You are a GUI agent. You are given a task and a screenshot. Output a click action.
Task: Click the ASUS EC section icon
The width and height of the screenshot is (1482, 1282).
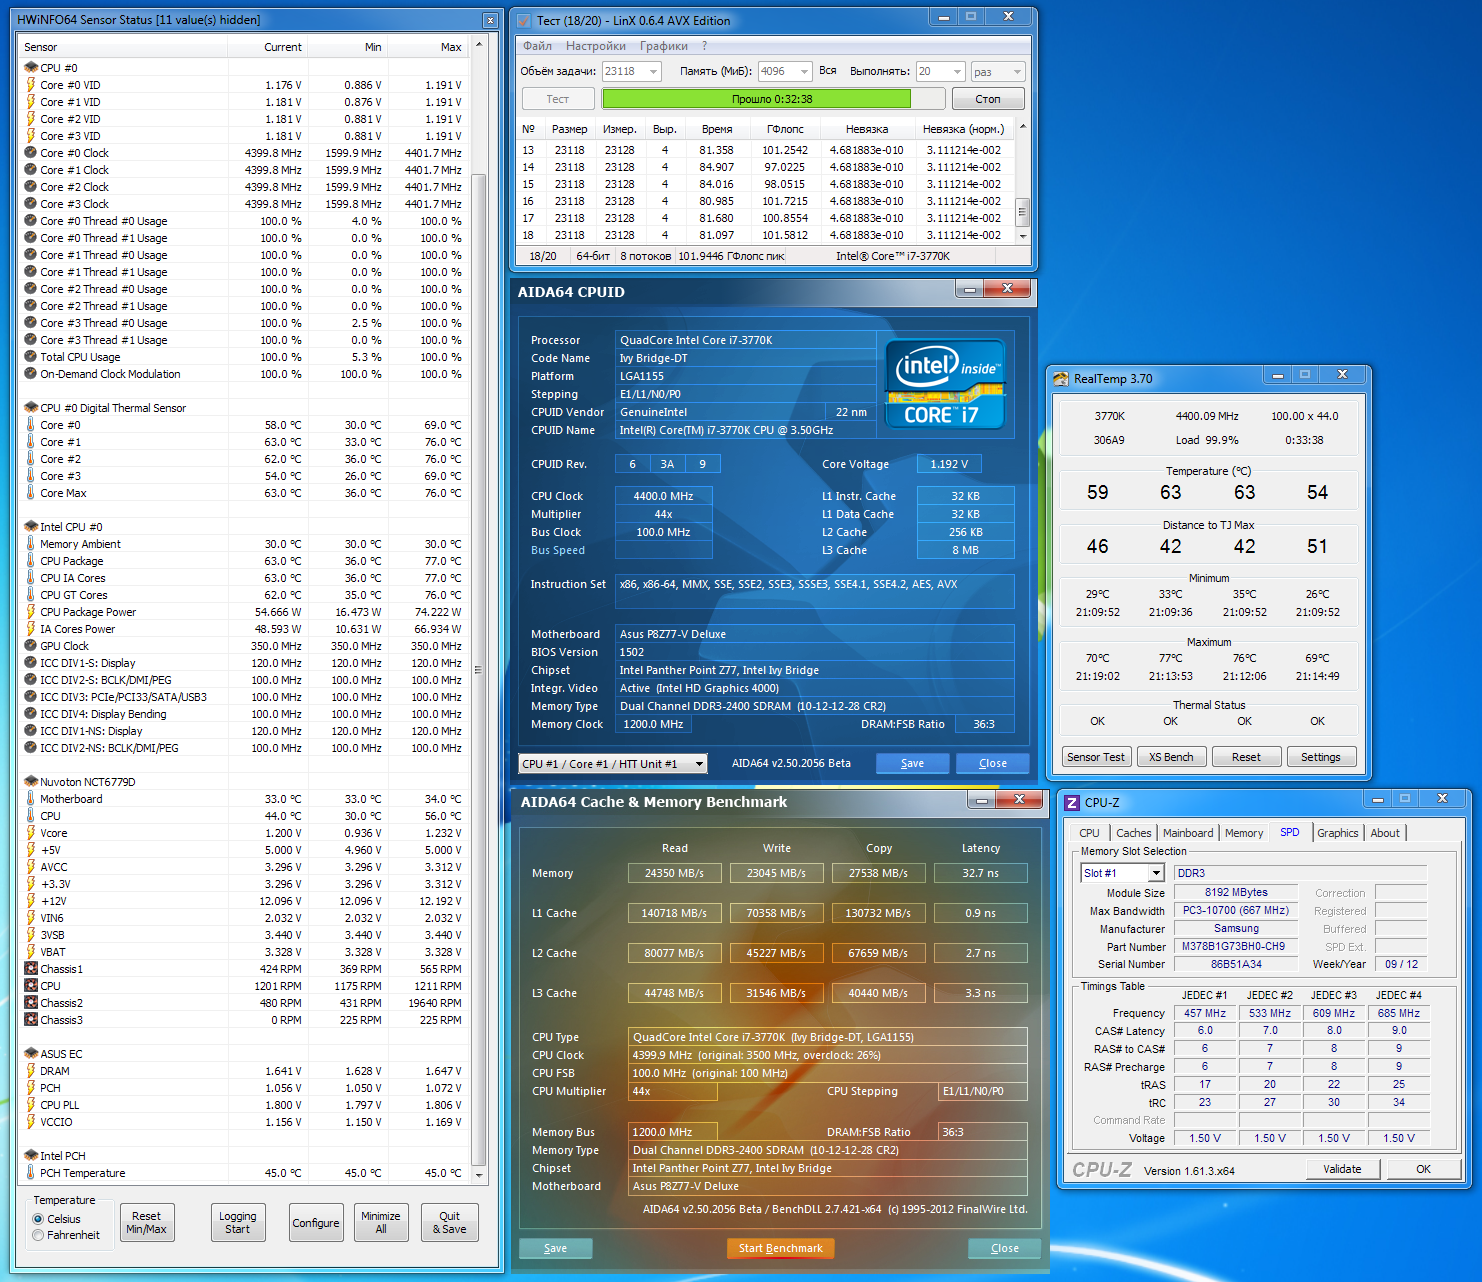point(31,1054)
